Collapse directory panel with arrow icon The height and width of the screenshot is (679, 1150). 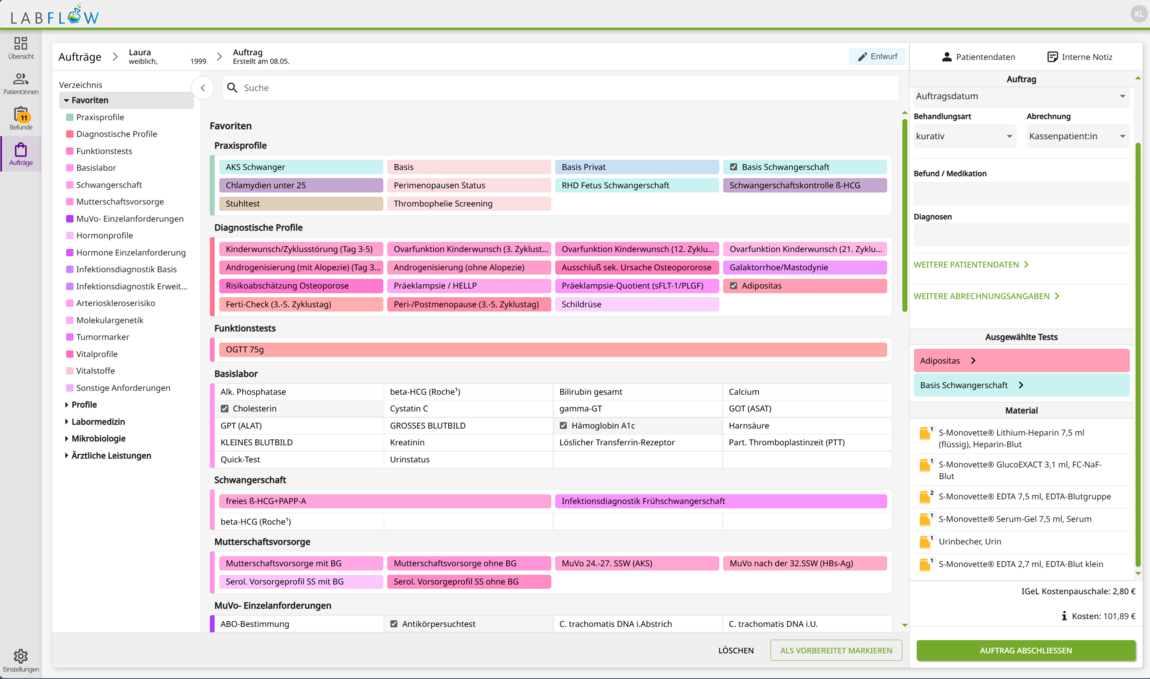pyautogui.click(x=203, y=88)
